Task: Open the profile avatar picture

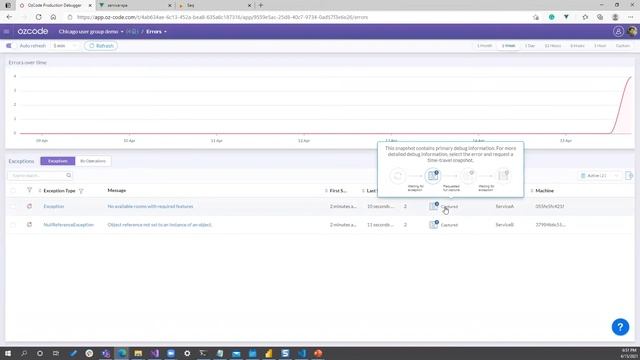Action: pyautogui.click(x=632, y=31)
